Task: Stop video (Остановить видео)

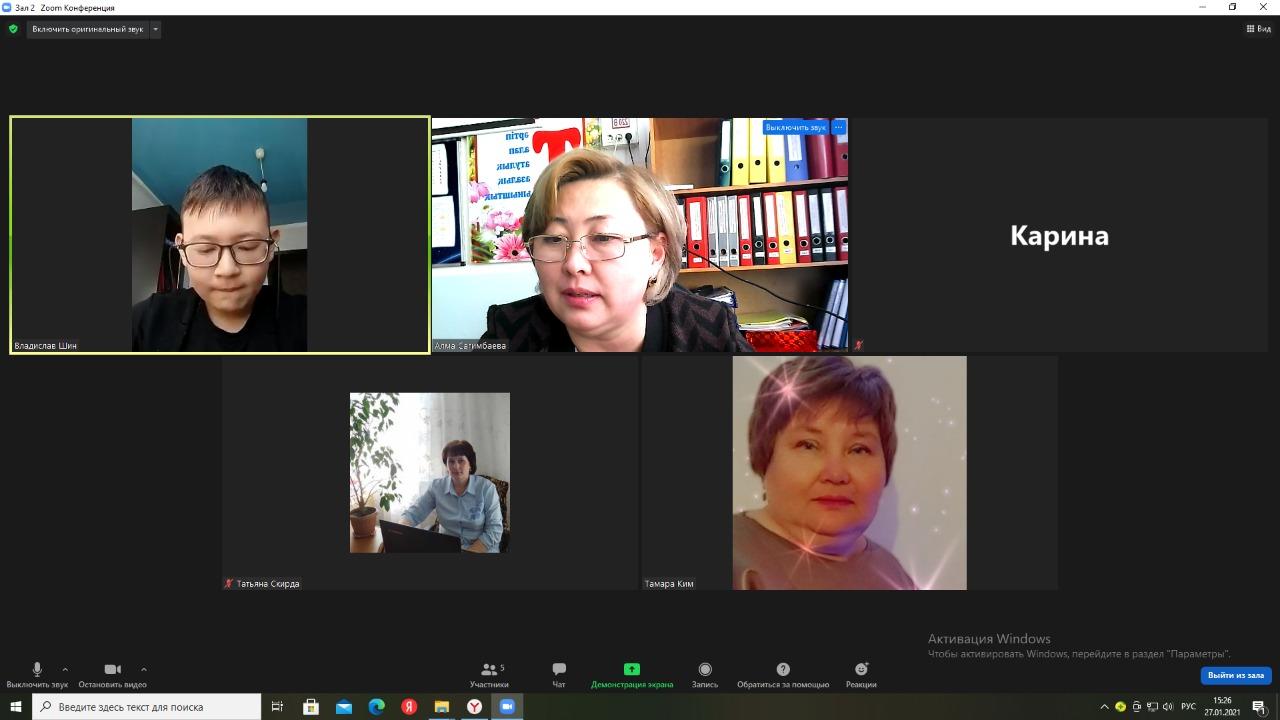Action: (x=112, y=675)
